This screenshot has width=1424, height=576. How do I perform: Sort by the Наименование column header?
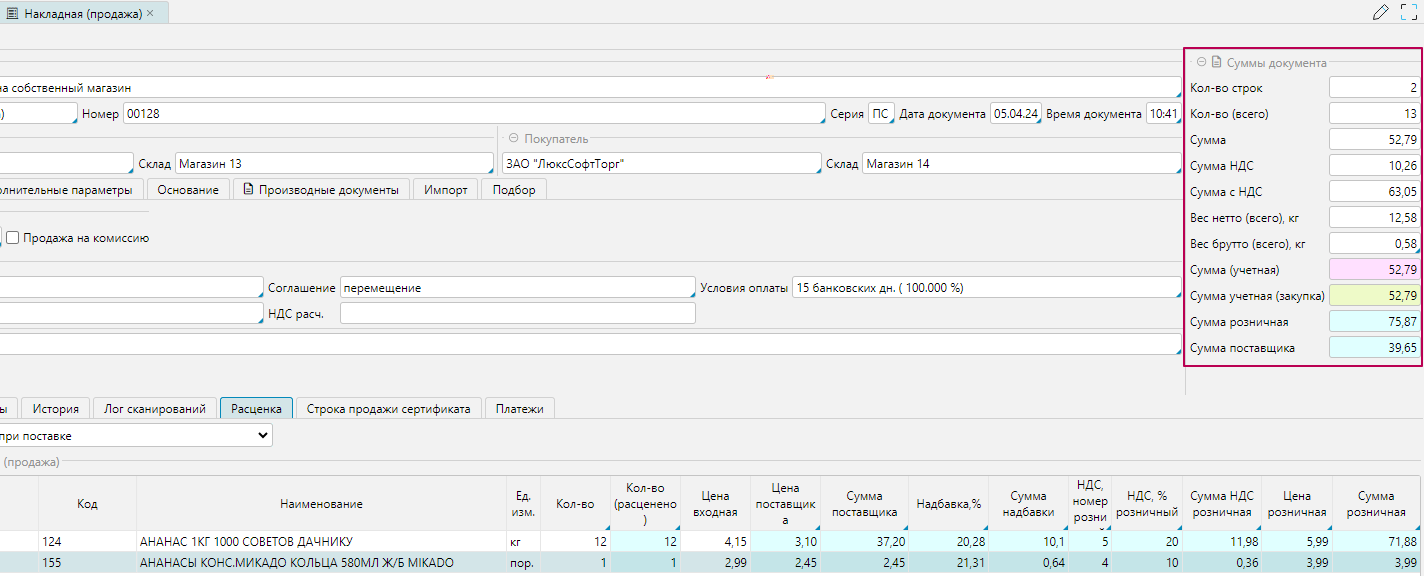pos(320,504)
